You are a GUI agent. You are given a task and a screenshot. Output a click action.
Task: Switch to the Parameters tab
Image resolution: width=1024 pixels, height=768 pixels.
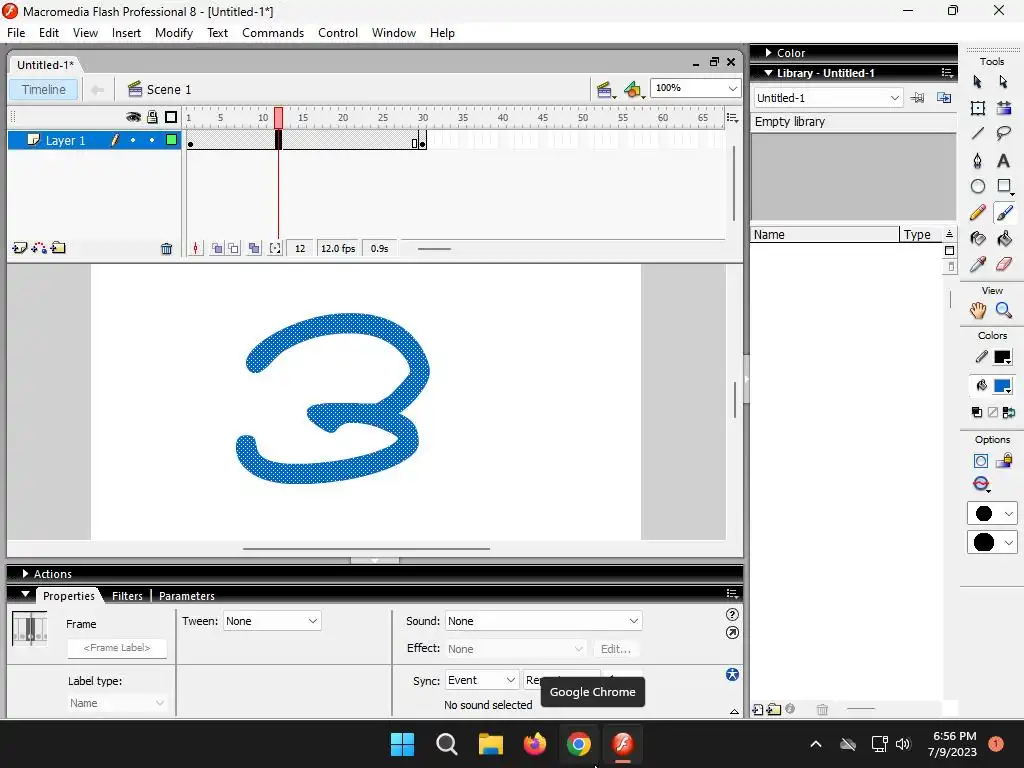pos(187,596)
